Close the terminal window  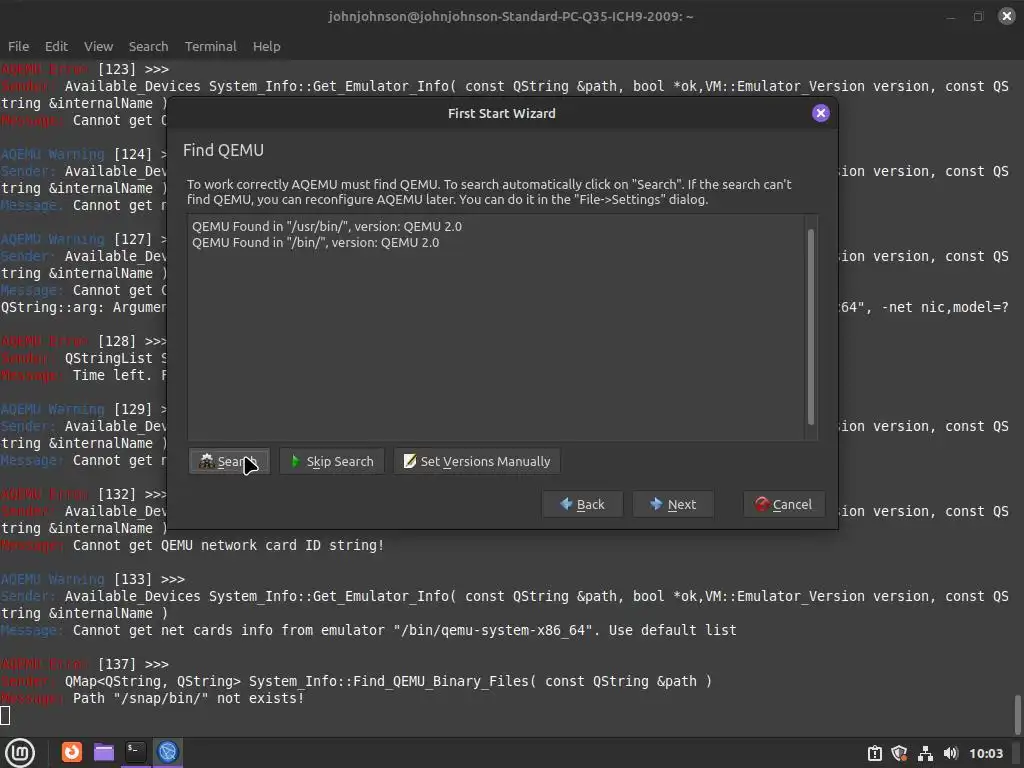tap(1006, 16)
